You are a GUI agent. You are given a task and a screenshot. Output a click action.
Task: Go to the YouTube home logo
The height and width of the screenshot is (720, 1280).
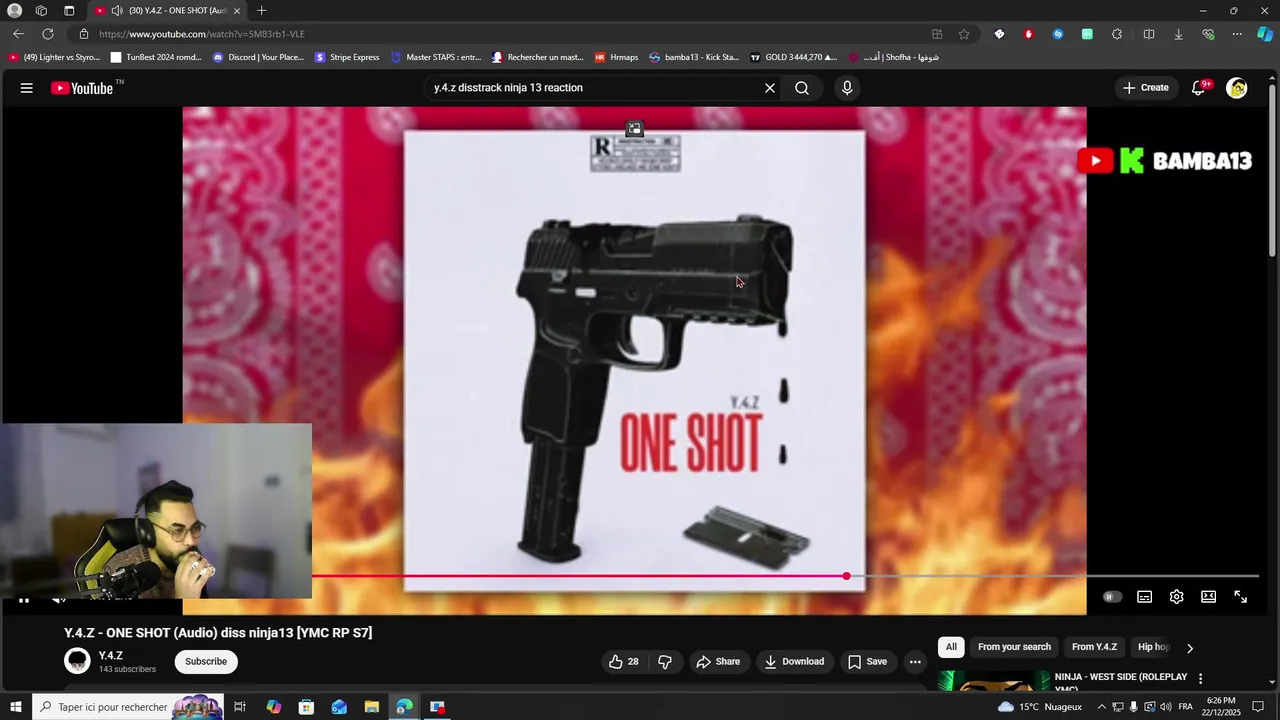(x=82, y=88)
